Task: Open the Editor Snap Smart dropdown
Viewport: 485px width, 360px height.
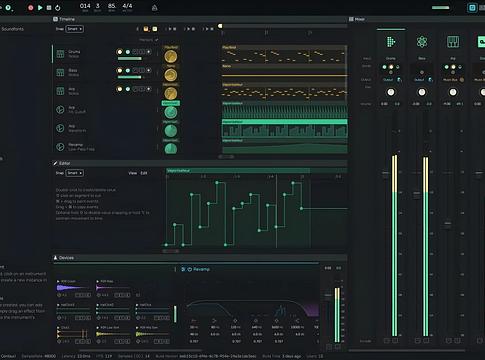Action: tap(74, 173)
